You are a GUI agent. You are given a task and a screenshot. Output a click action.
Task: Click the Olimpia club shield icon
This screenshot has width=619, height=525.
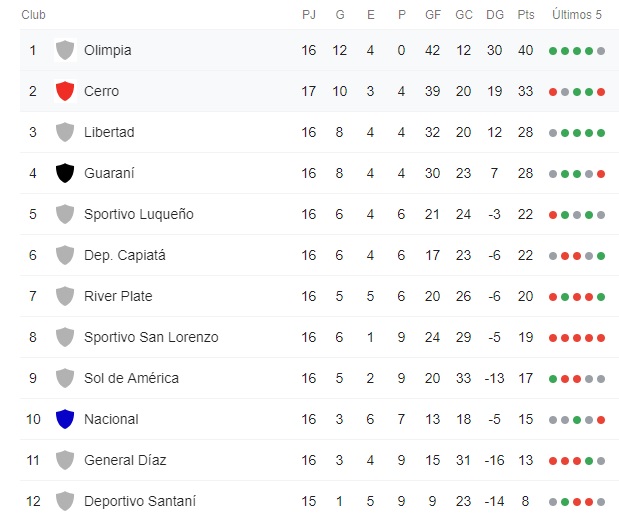point(66,50)
